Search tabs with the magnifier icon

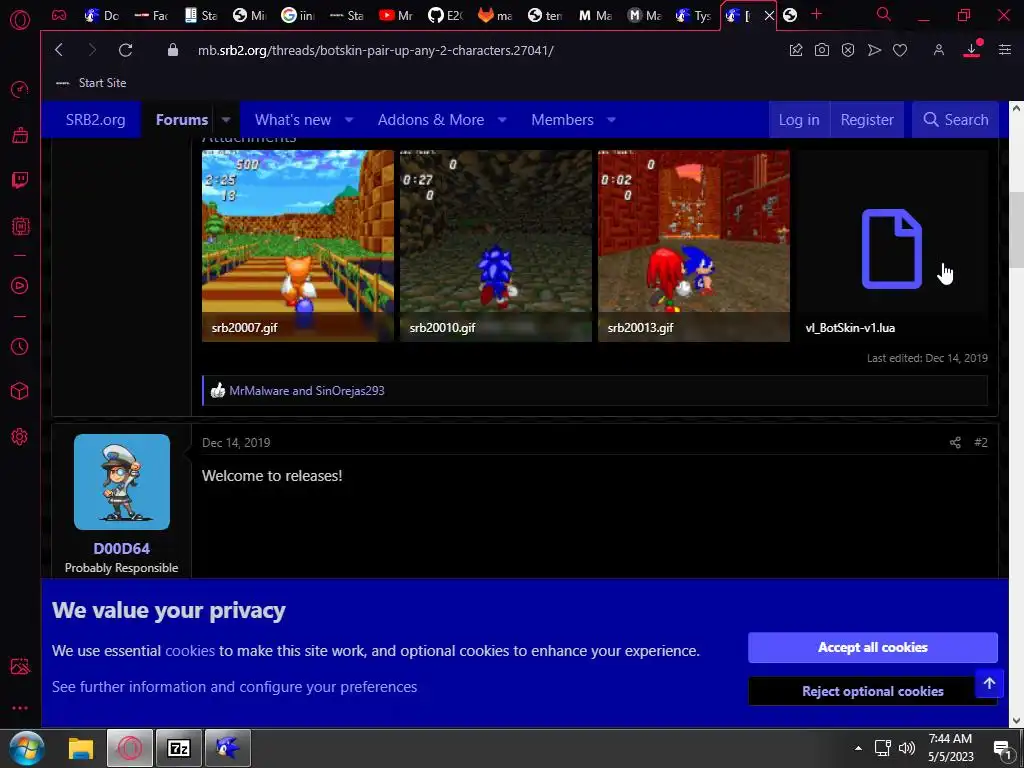coord(883,14)
